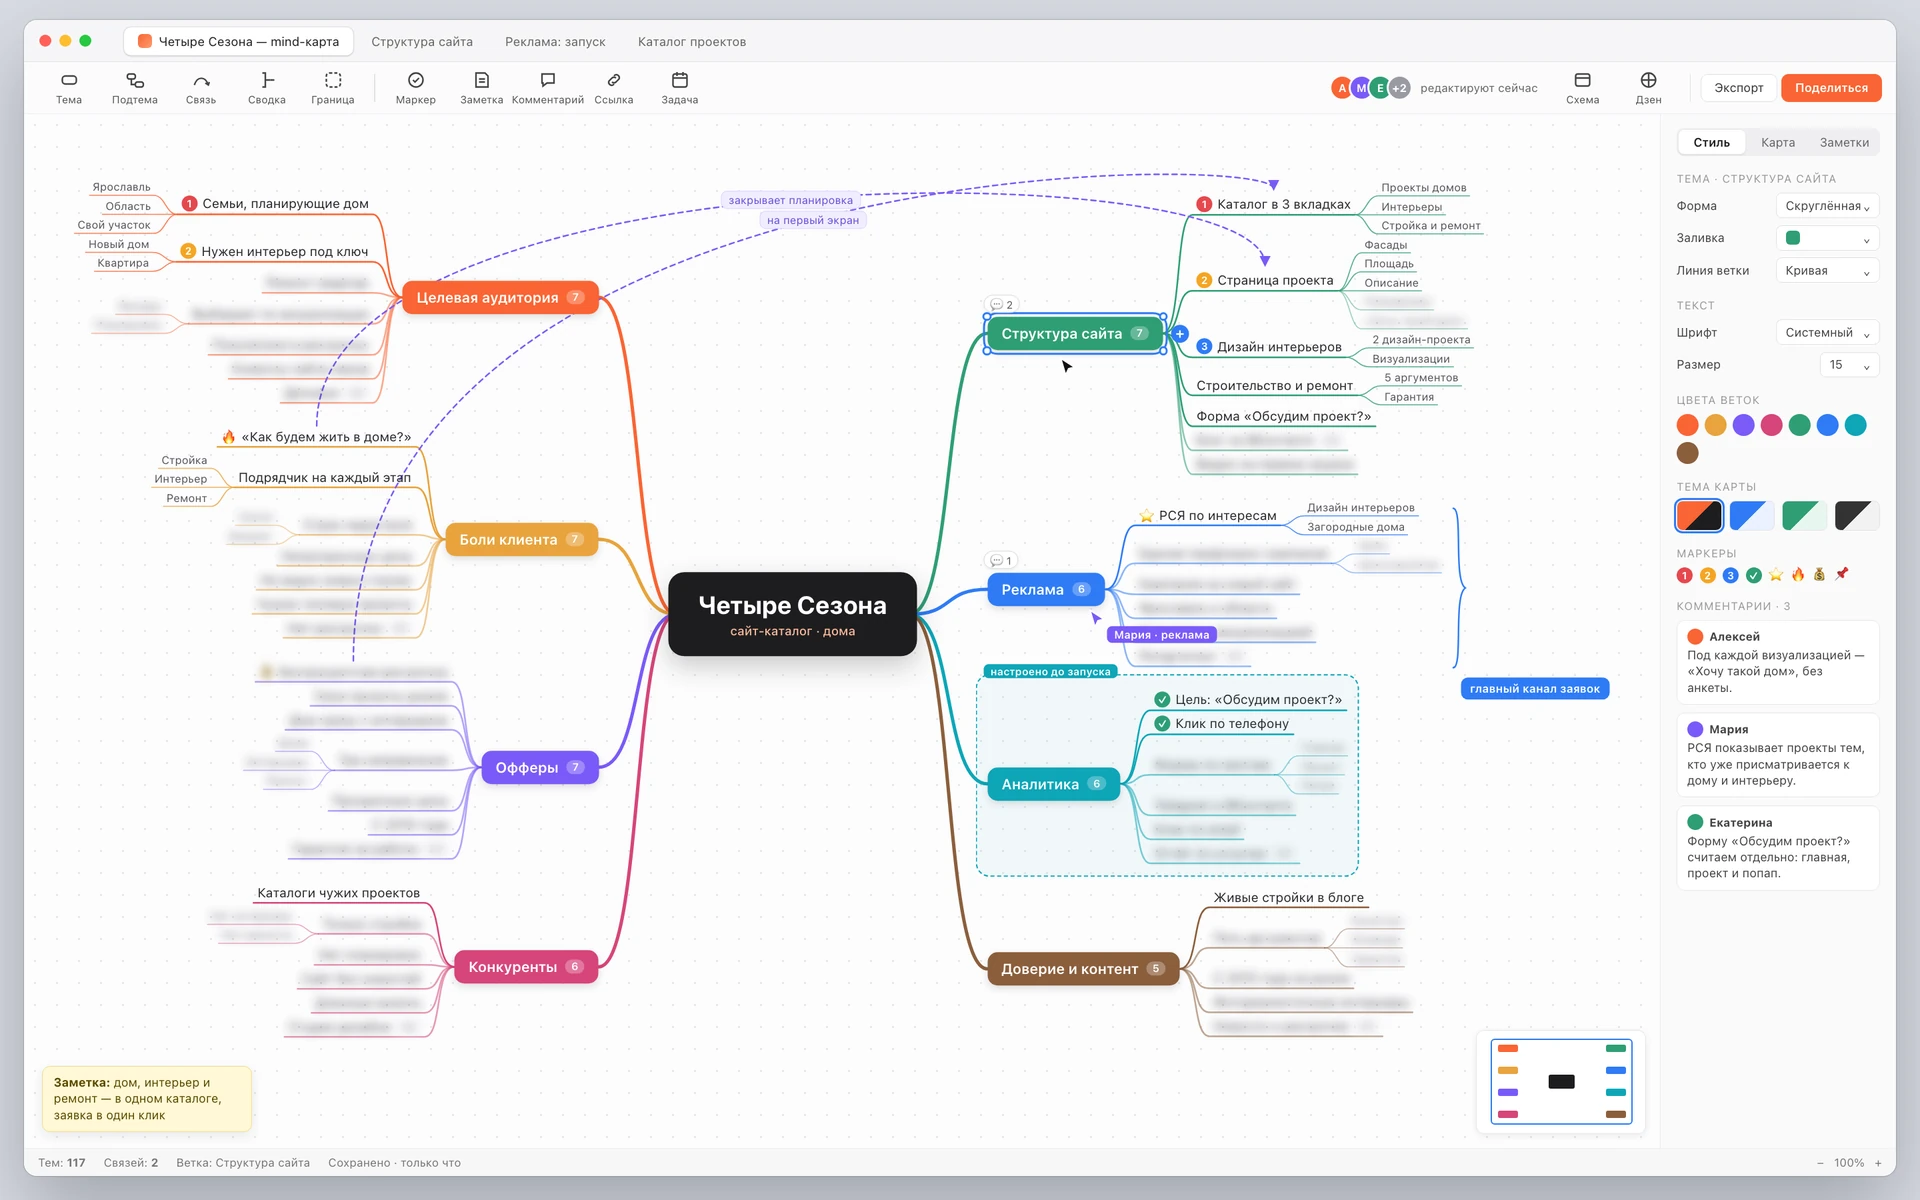Insert a Ссылка link
The image size is (1920, 1200).
pyautogui.click(x=614, y=88)
